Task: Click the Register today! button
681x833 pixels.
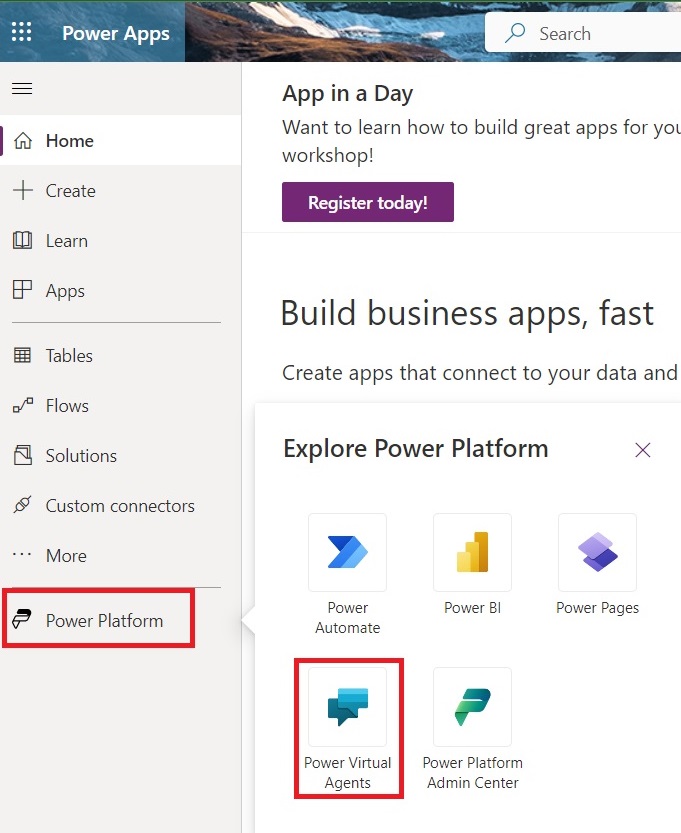Action: tap(367, 202)
